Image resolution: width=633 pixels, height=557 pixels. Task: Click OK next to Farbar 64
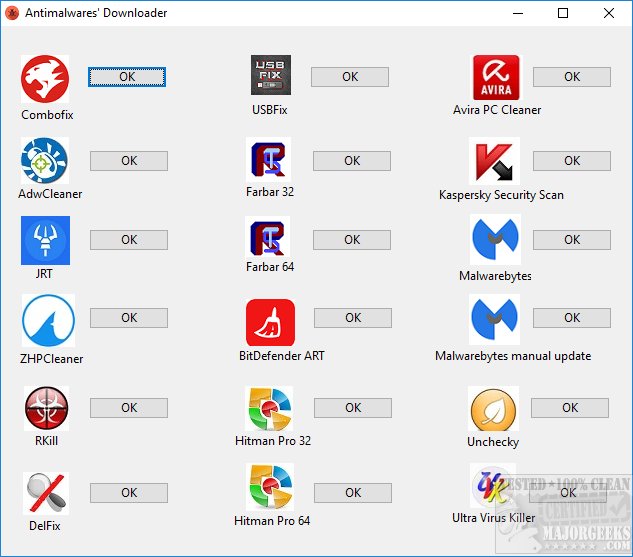click(352, 240)
